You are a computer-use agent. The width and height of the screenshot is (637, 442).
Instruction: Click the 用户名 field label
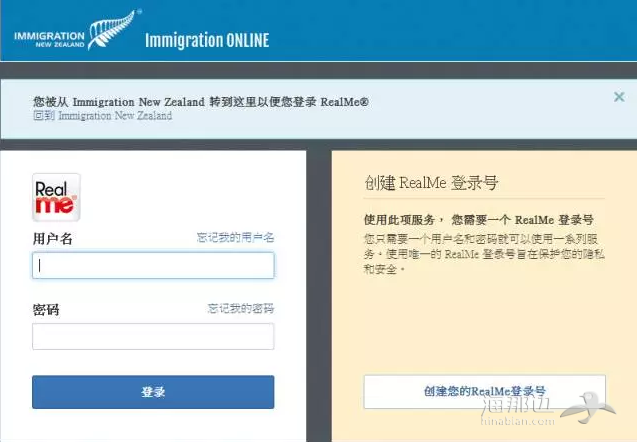(53, 238)
